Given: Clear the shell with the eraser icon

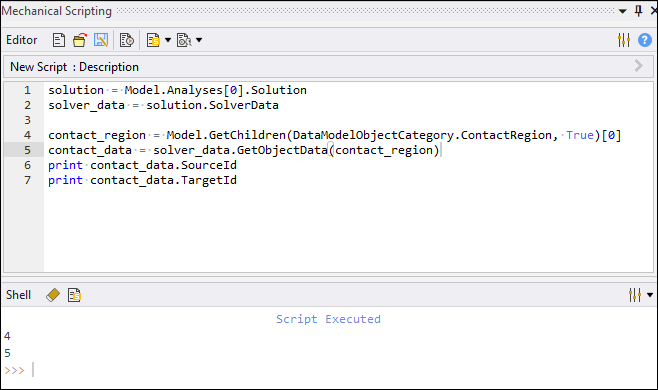Looking at the screenshot, I should point(53,295).
